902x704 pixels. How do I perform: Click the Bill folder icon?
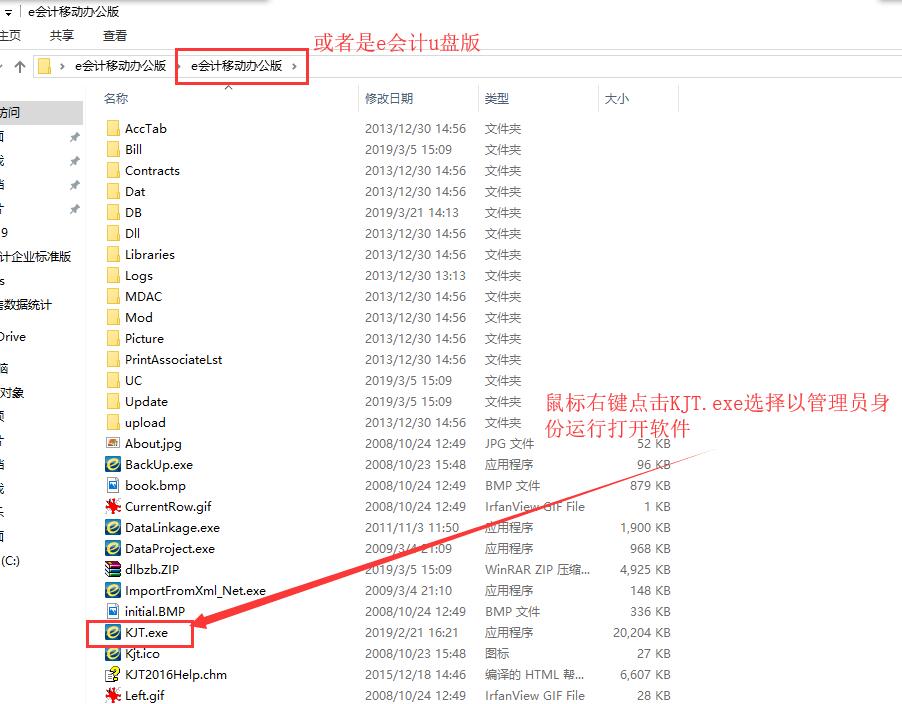click(x=113, y=150)
